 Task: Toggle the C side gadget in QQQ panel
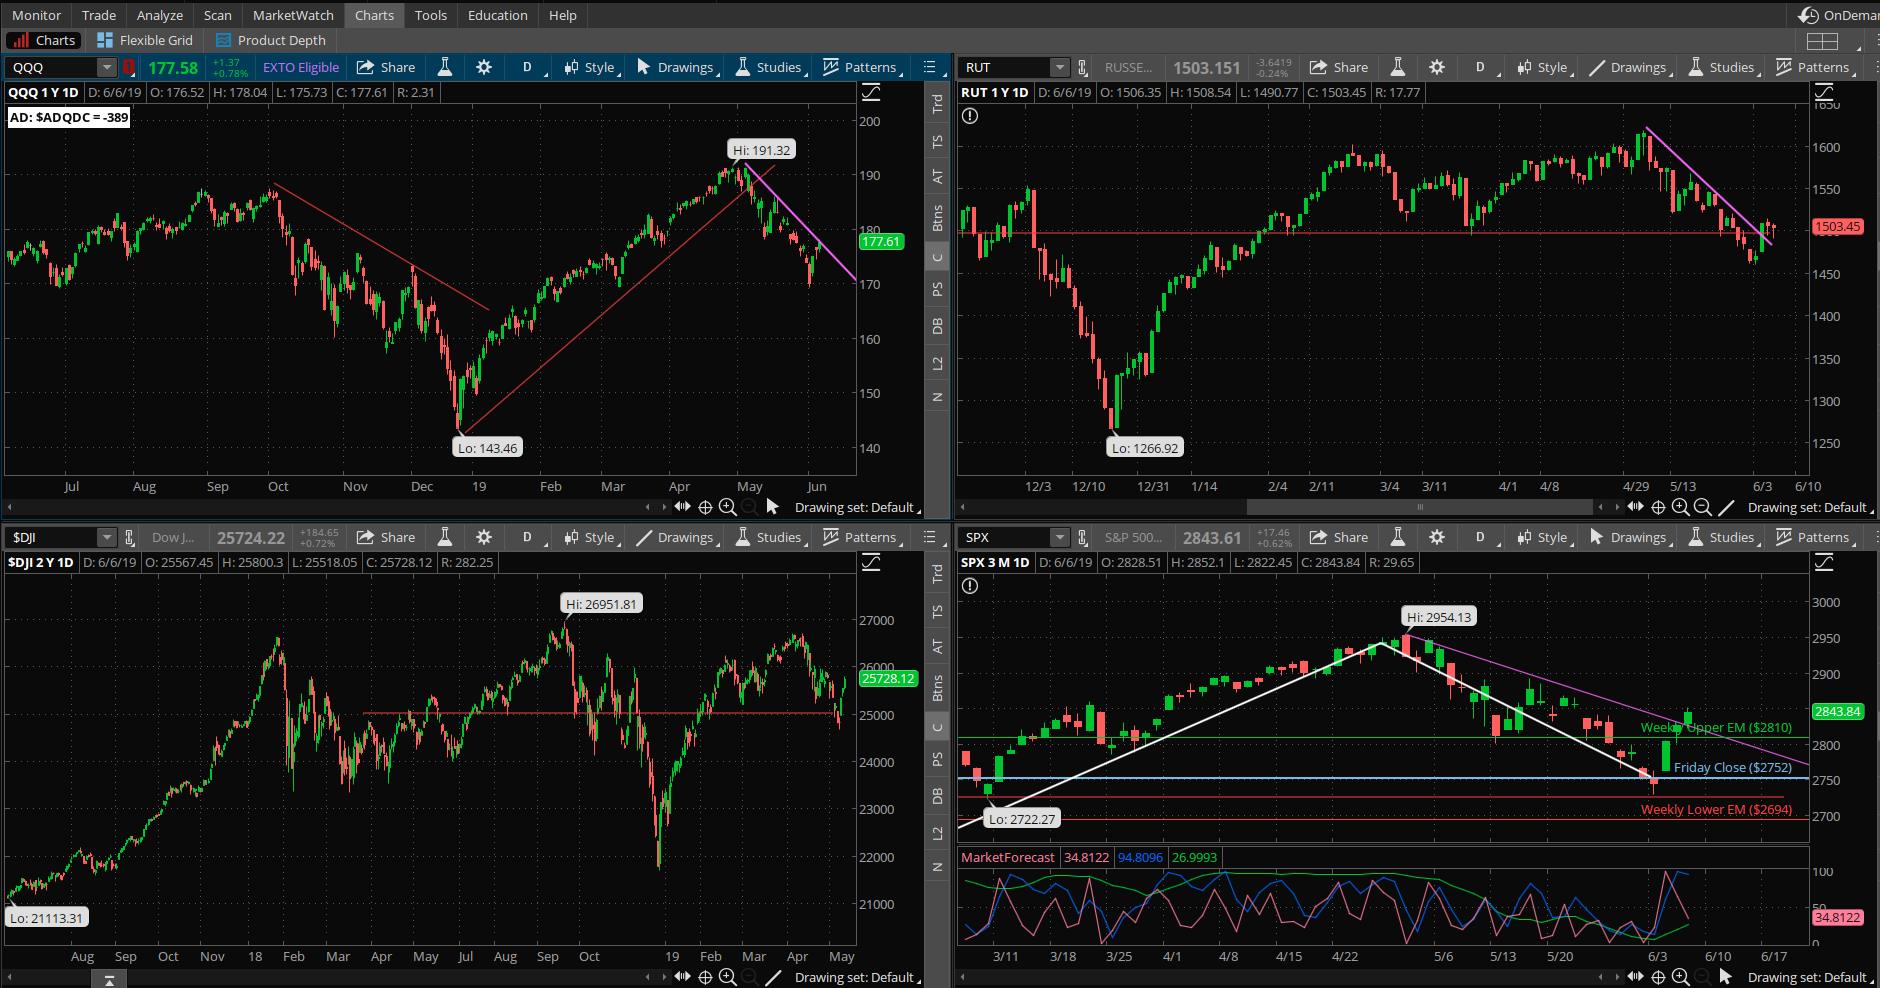coord(937,257)
